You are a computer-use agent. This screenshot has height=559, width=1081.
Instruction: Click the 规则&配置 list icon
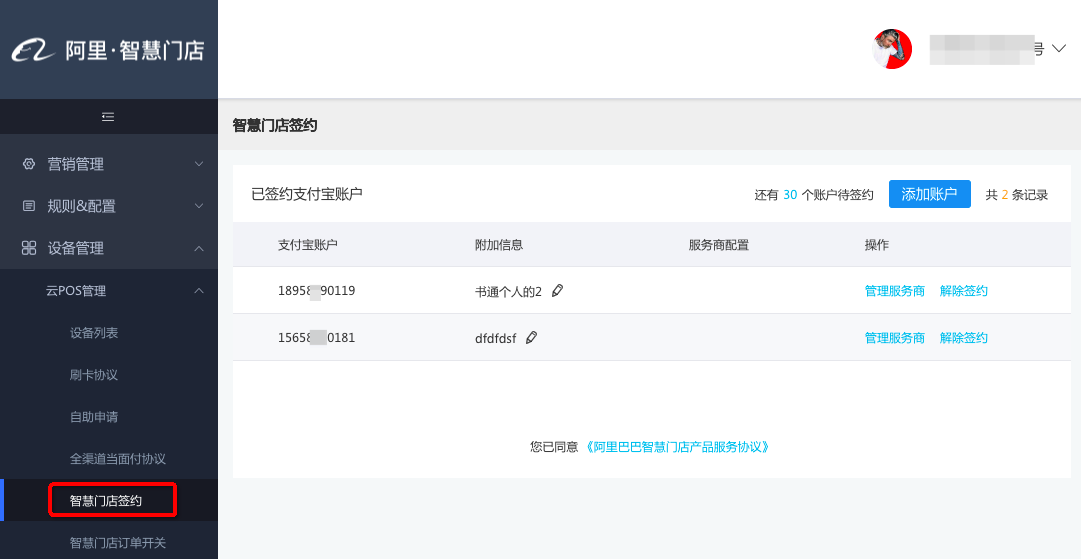tap(28, 206)
